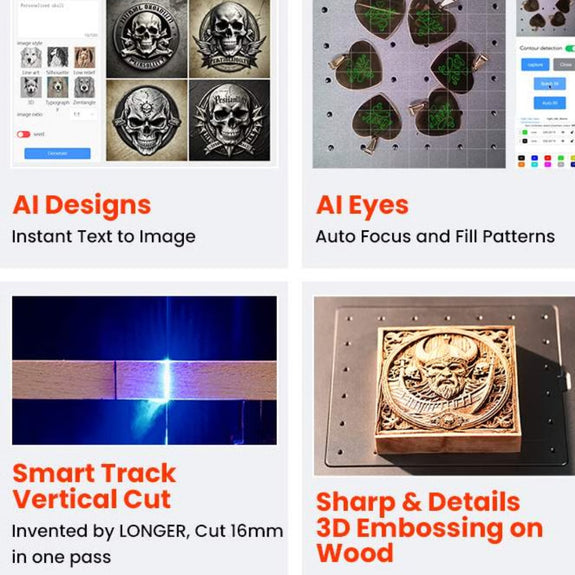Pick the magenta color swatch
This screenshot has width=575, height=575.
coord(547,164)
